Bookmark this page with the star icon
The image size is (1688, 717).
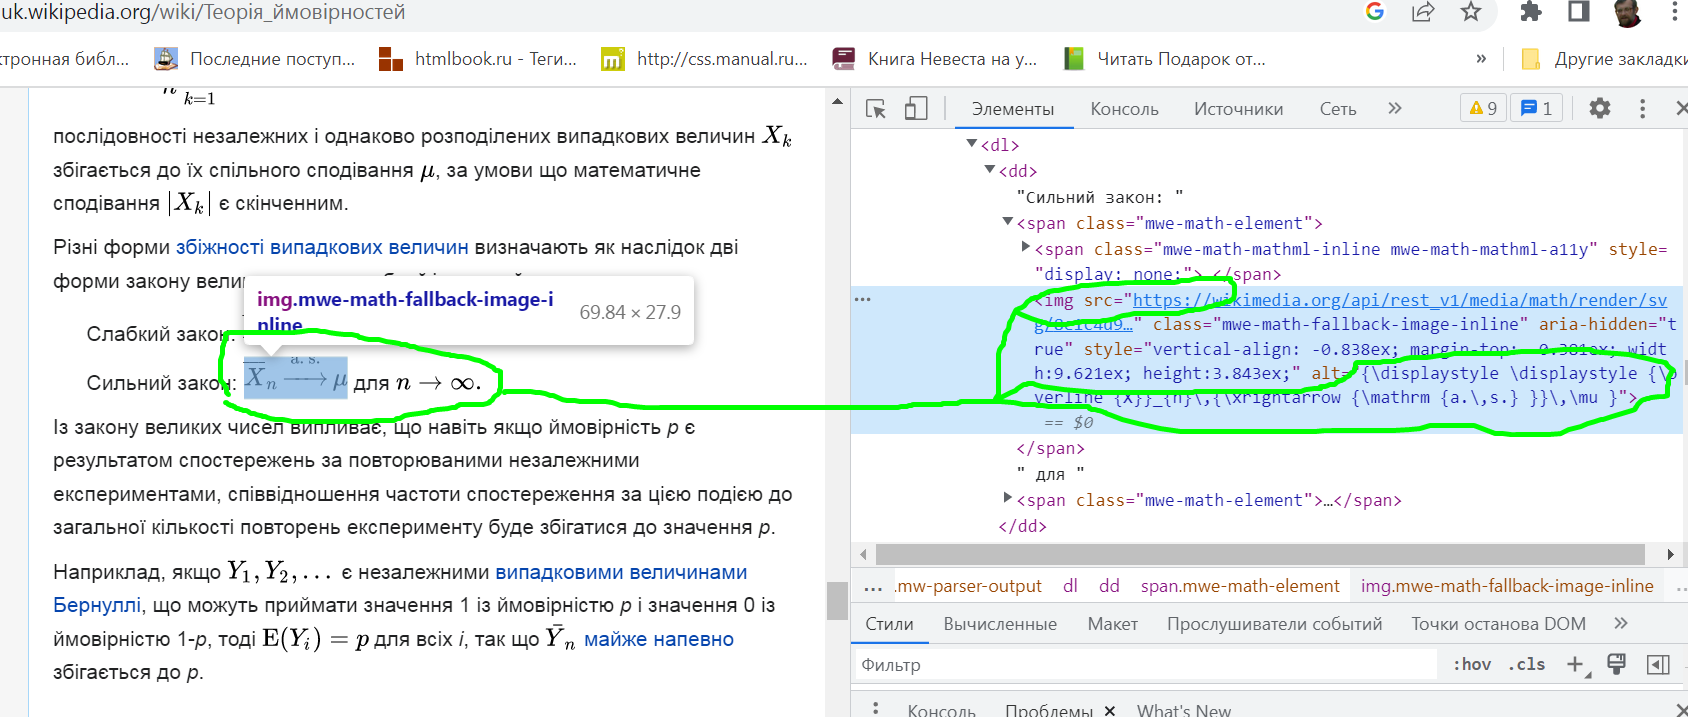click(x=1470, y=12)
